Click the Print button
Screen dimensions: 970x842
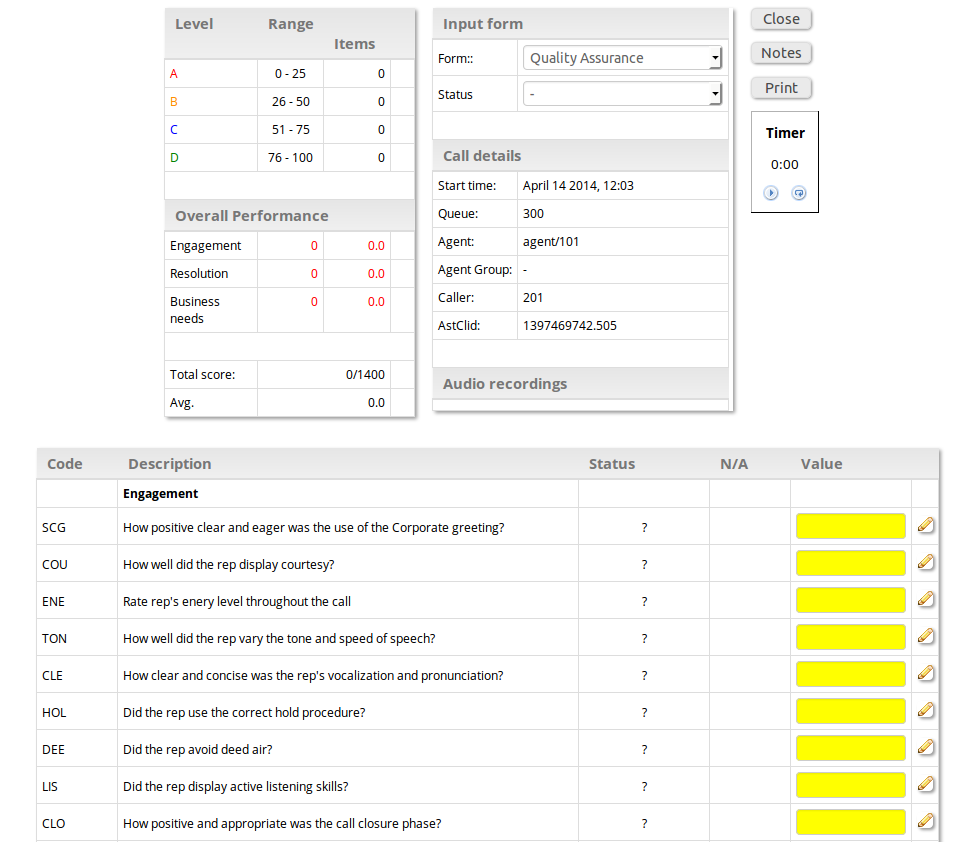click(781, 88)
